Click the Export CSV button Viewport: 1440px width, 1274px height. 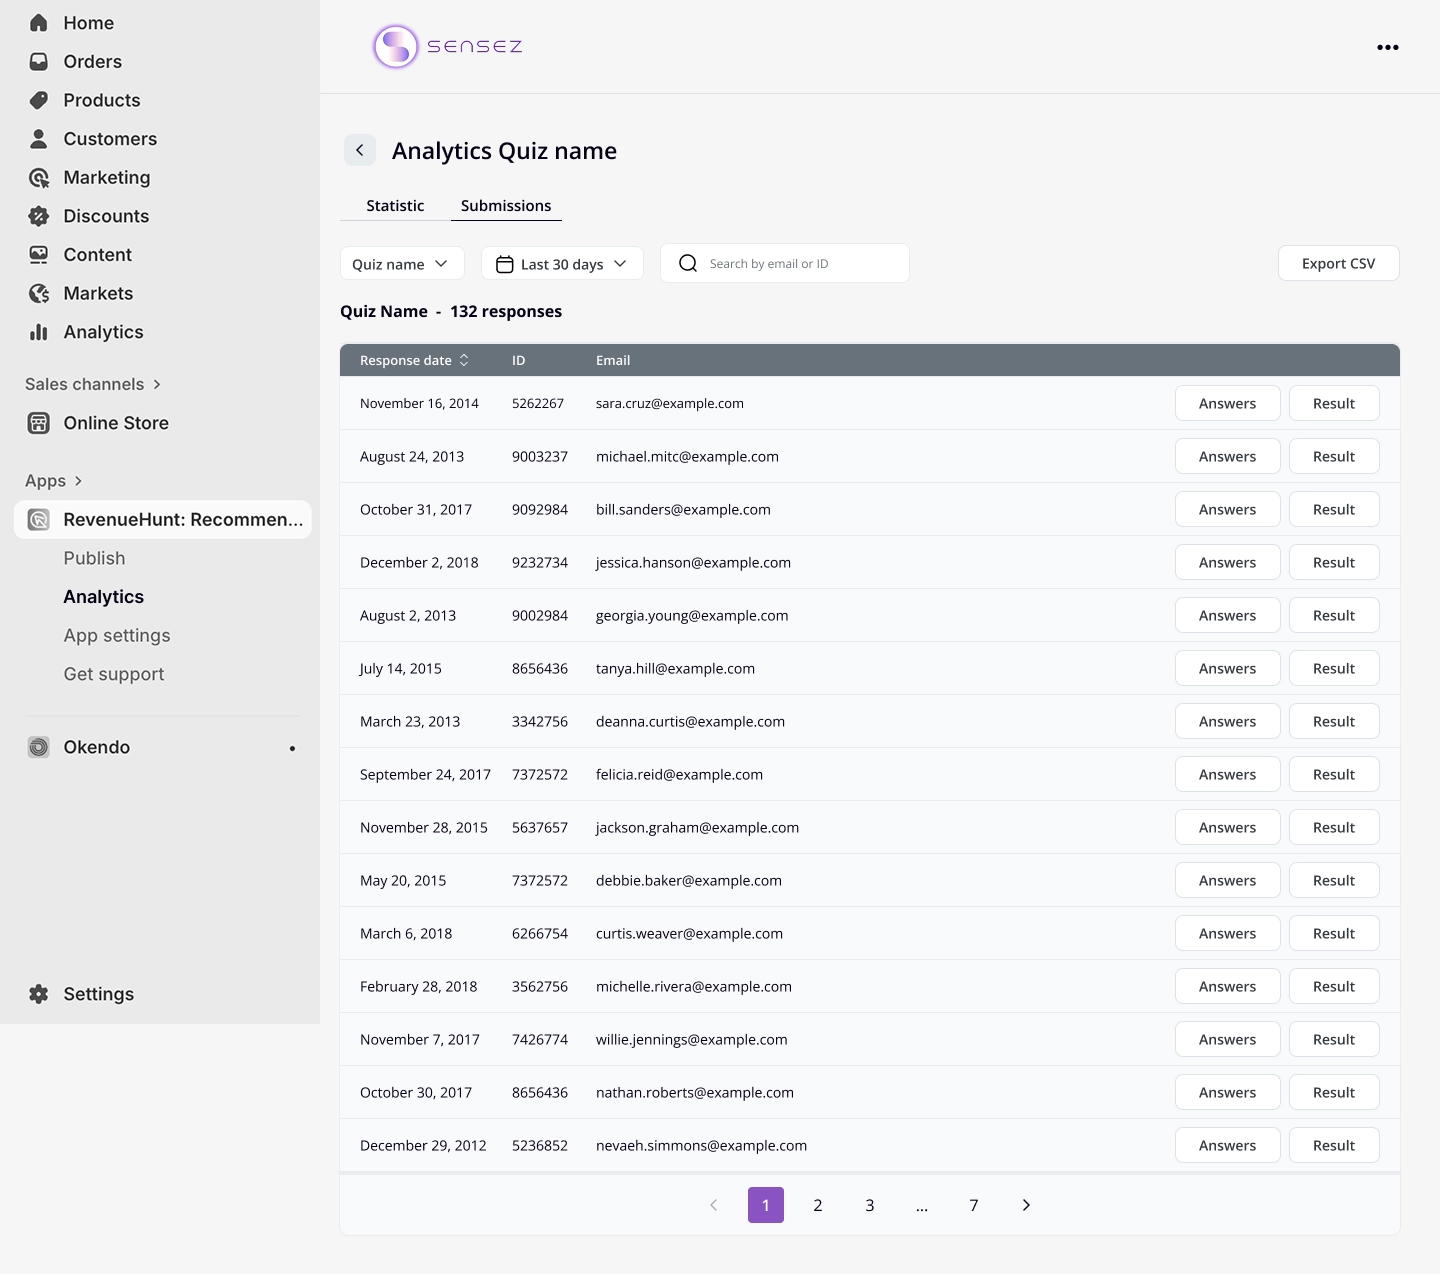pos(1338,264)
